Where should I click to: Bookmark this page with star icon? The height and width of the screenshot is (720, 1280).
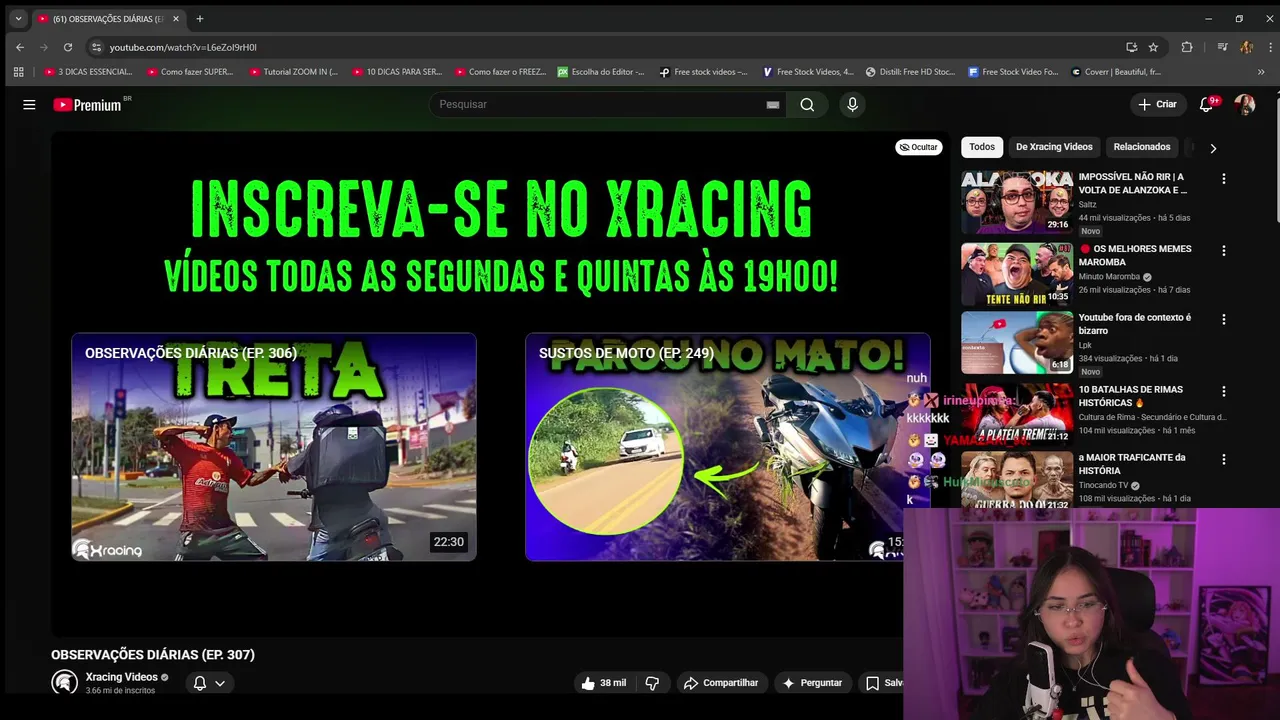[1153, 47]
